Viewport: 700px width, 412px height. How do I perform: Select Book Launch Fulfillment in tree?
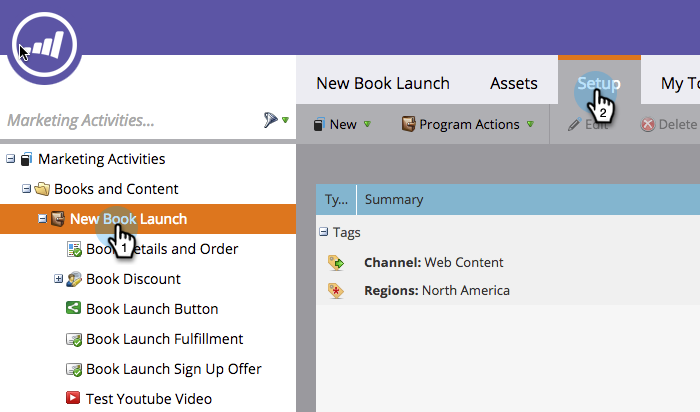point(164,339)
